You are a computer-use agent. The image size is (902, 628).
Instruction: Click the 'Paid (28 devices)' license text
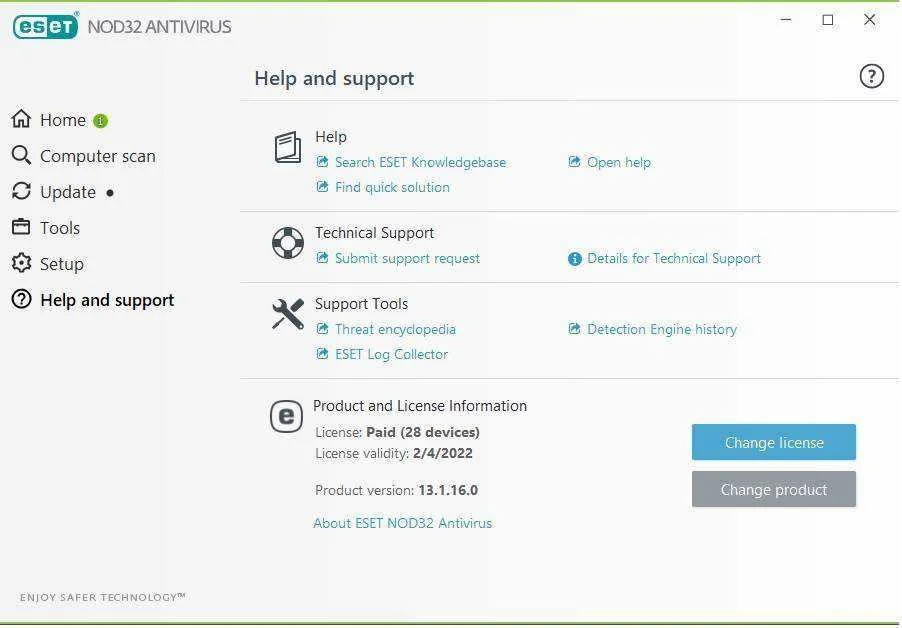(423, 432)
